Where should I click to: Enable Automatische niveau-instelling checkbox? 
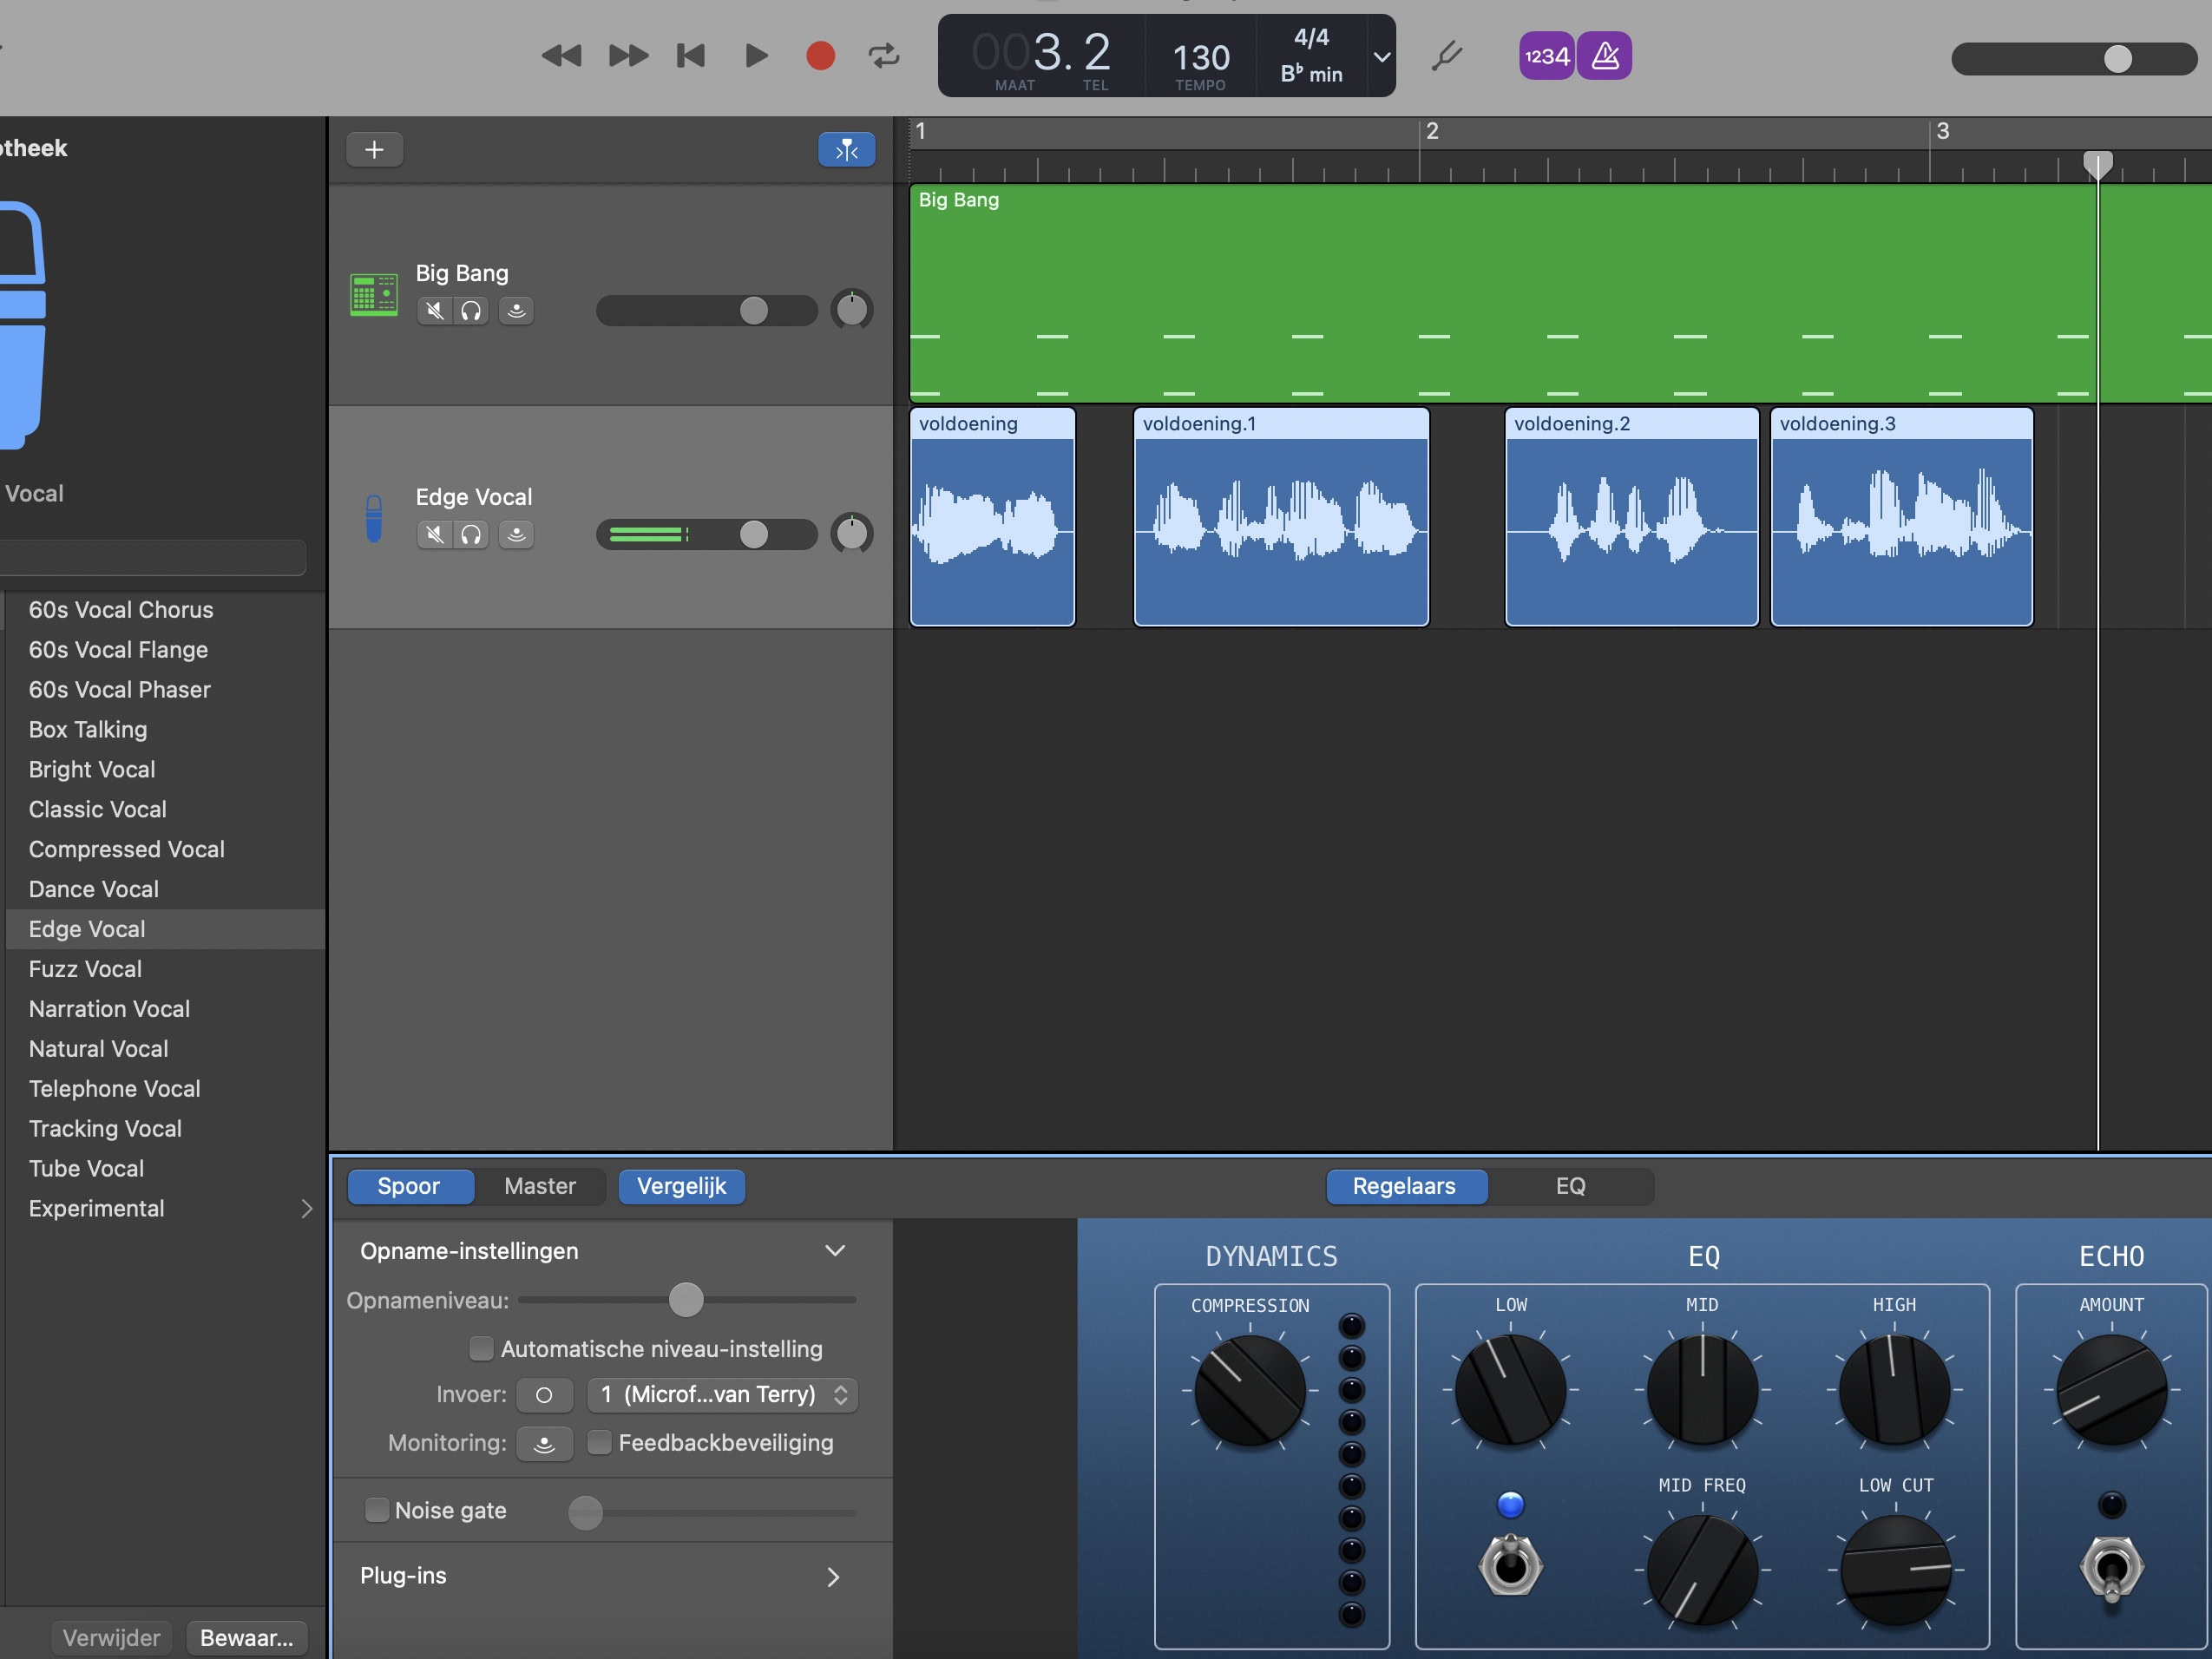click(481, 1349)
